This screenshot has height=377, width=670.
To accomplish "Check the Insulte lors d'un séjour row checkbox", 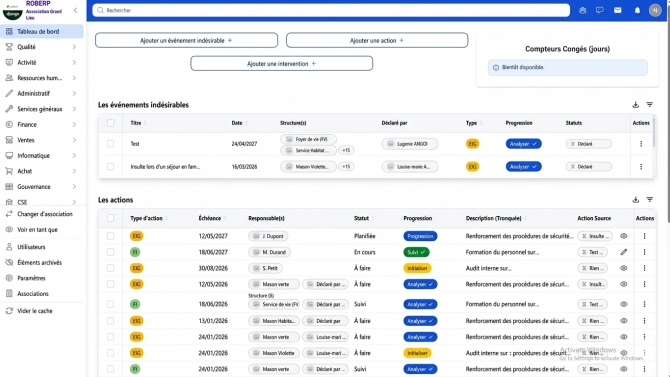I will (110, 167).
